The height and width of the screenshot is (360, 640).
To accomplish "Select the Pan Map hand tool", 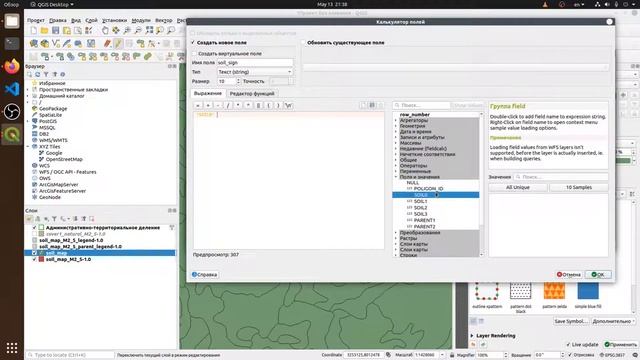I will click(x=105, y=31).
